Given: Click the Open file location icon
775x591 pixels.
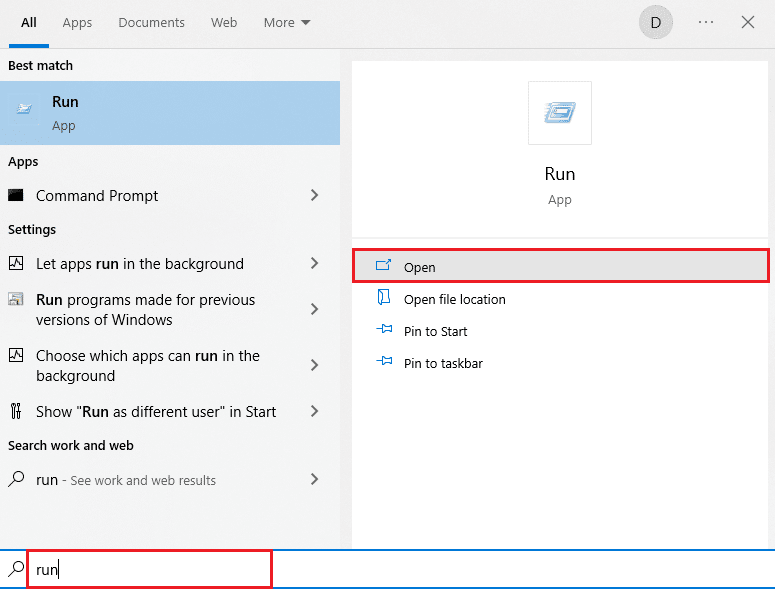Looking at the screenshot, I should 384,299.
